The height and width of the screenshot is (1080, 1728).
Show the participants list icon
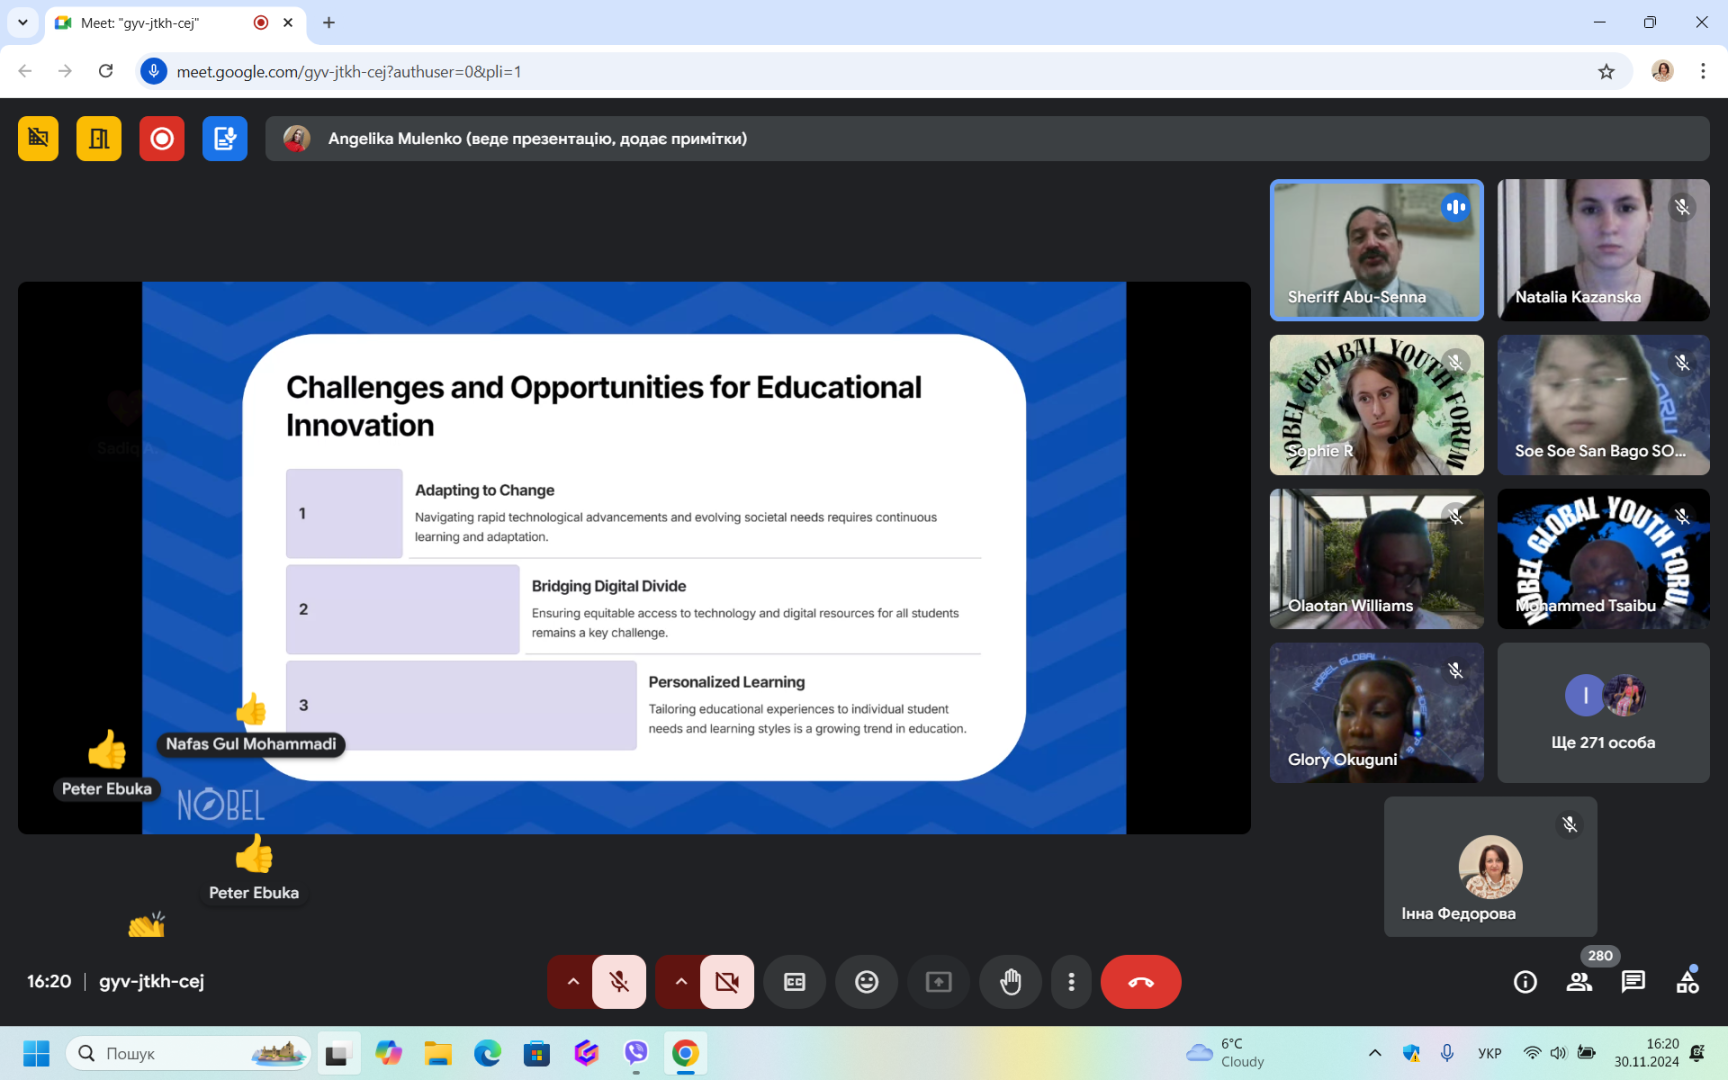1579,982
